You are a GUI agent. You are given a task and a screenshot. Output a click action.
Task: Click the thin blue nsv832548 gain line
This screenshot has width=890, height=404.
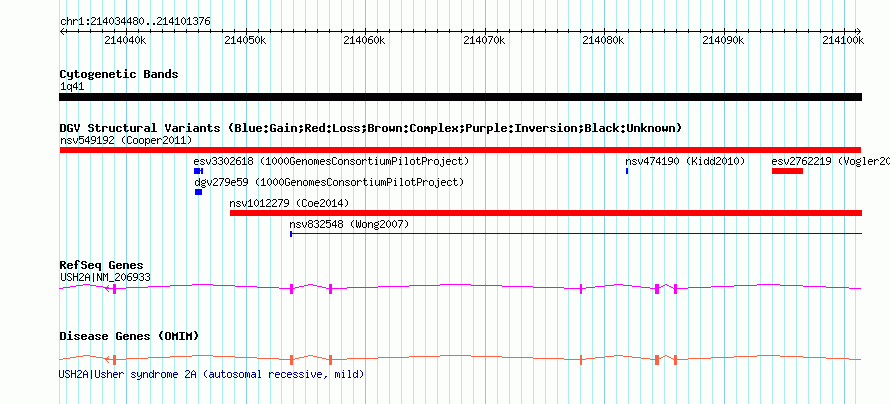pyautogui.click(x=576, y=233)
